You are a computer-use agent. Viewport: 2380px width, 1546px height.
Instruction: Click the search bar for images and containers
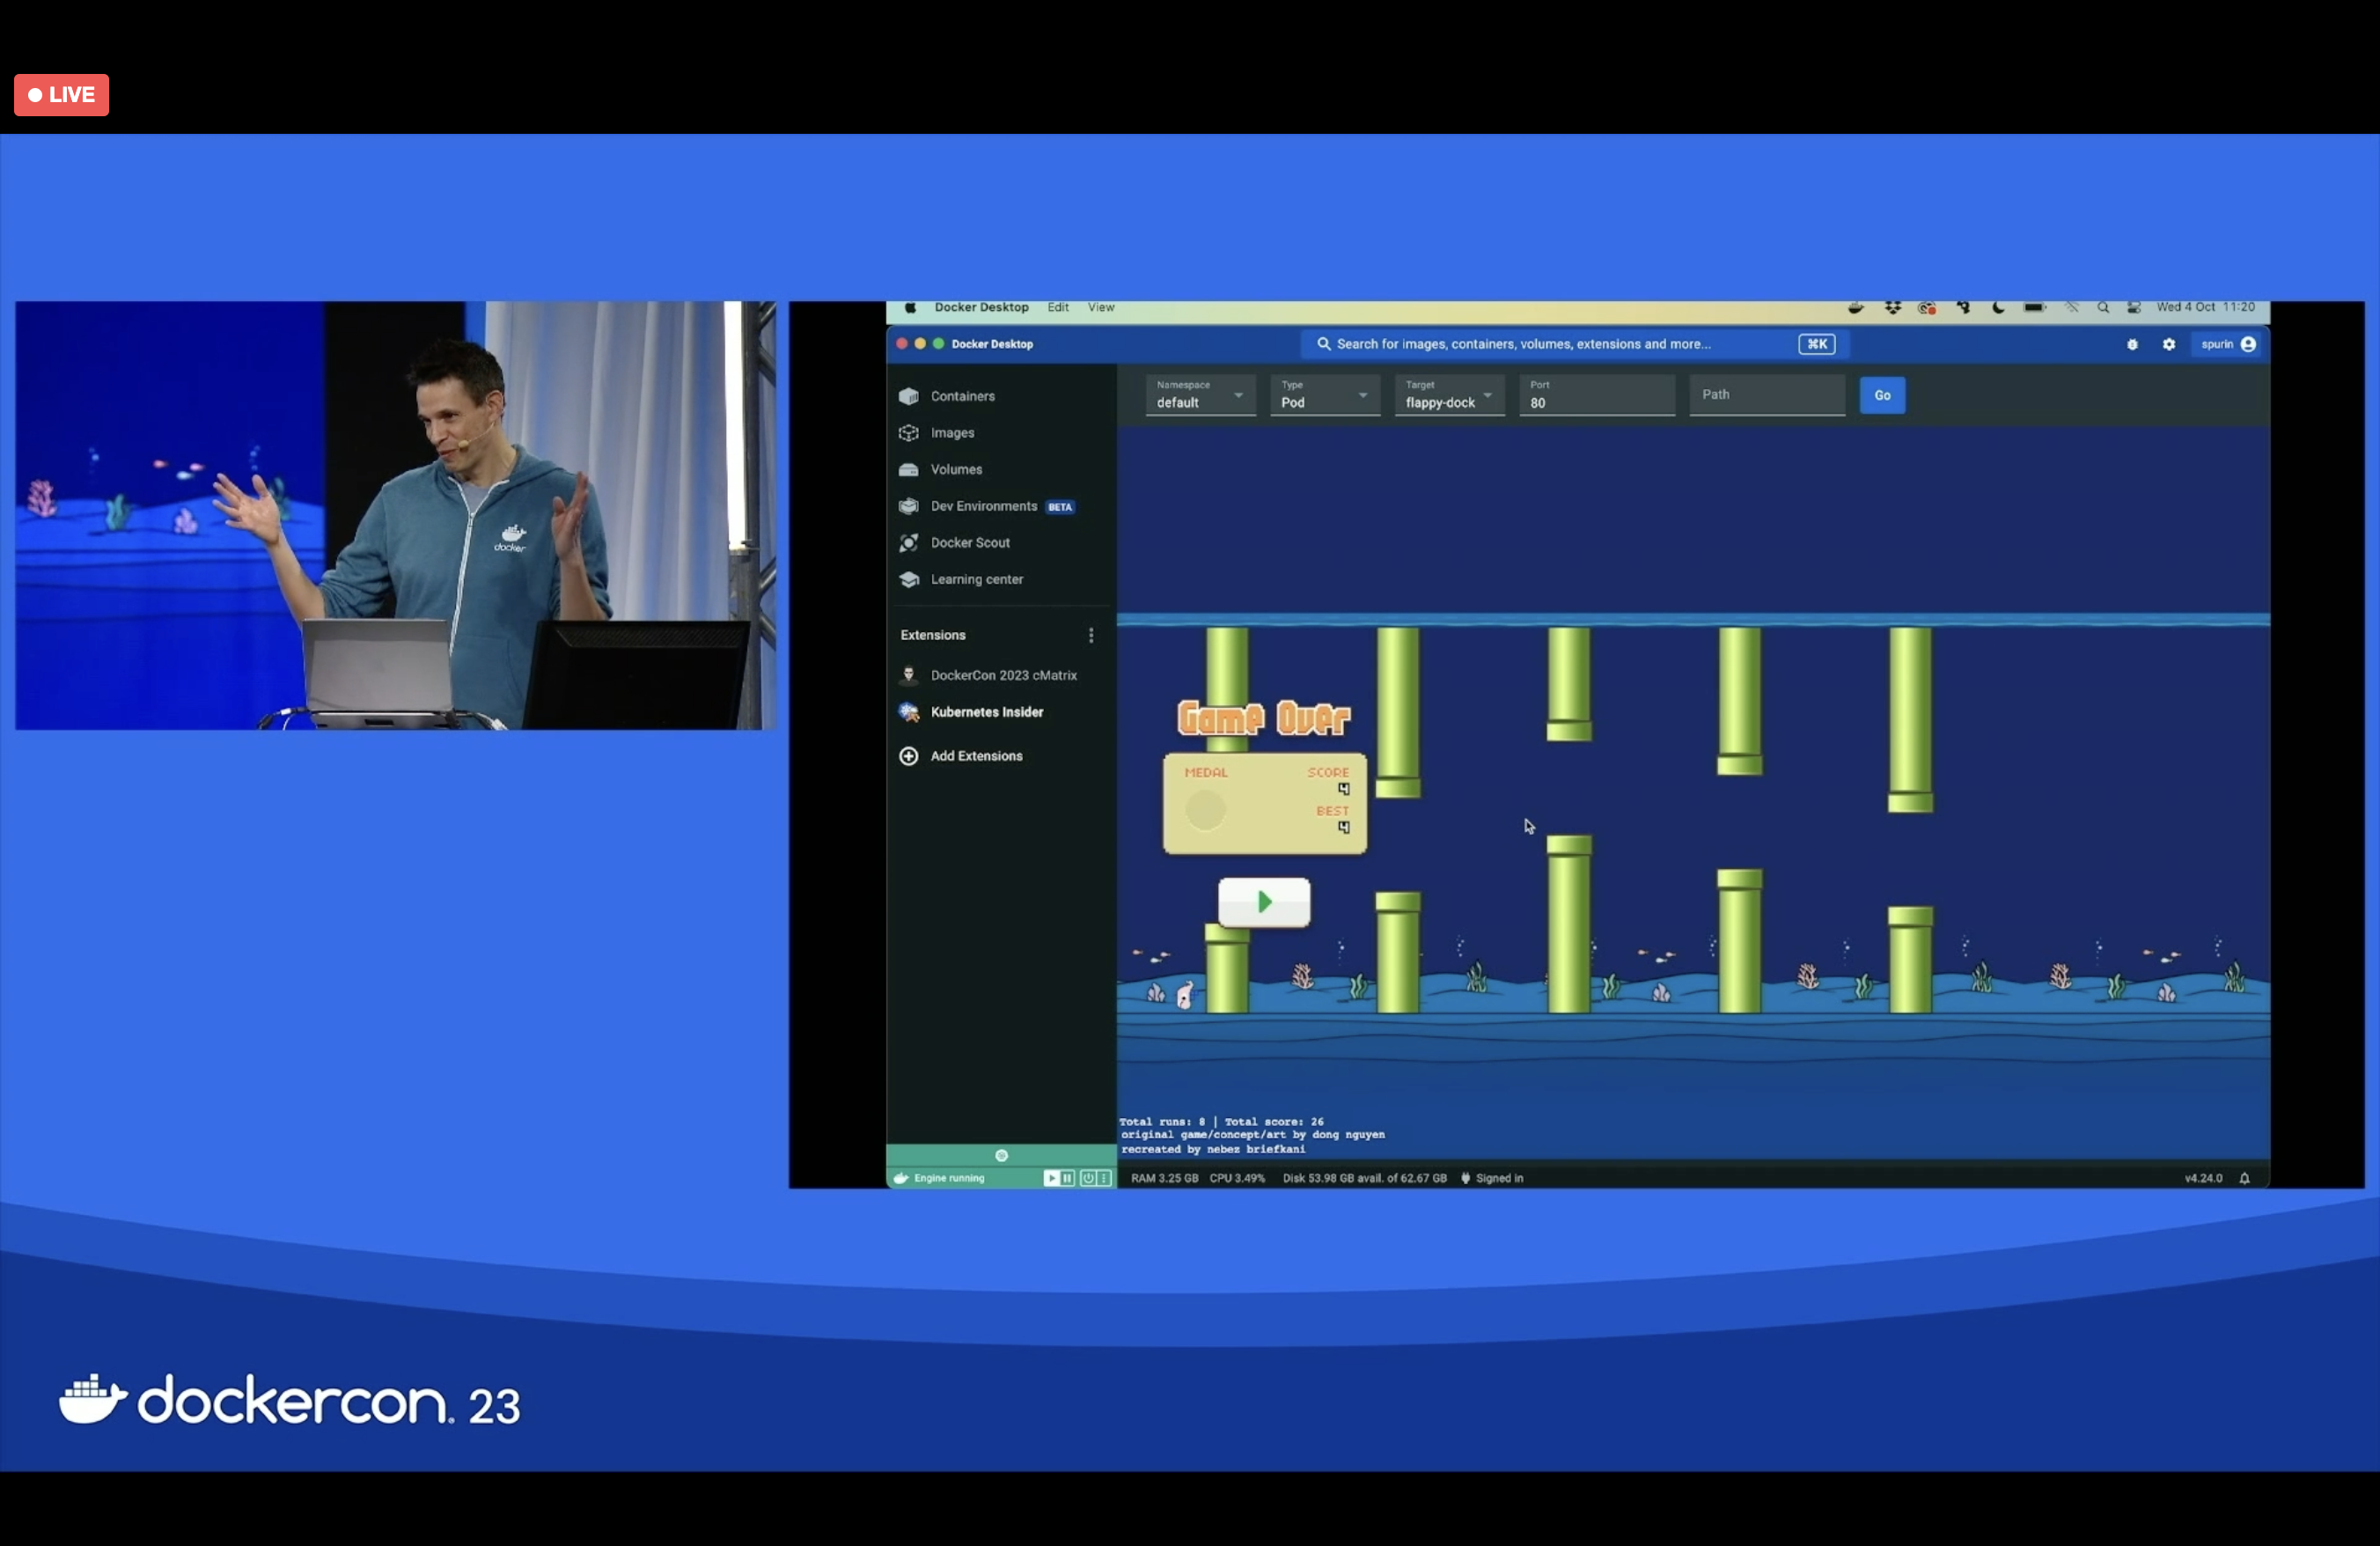click(1574, 344)
